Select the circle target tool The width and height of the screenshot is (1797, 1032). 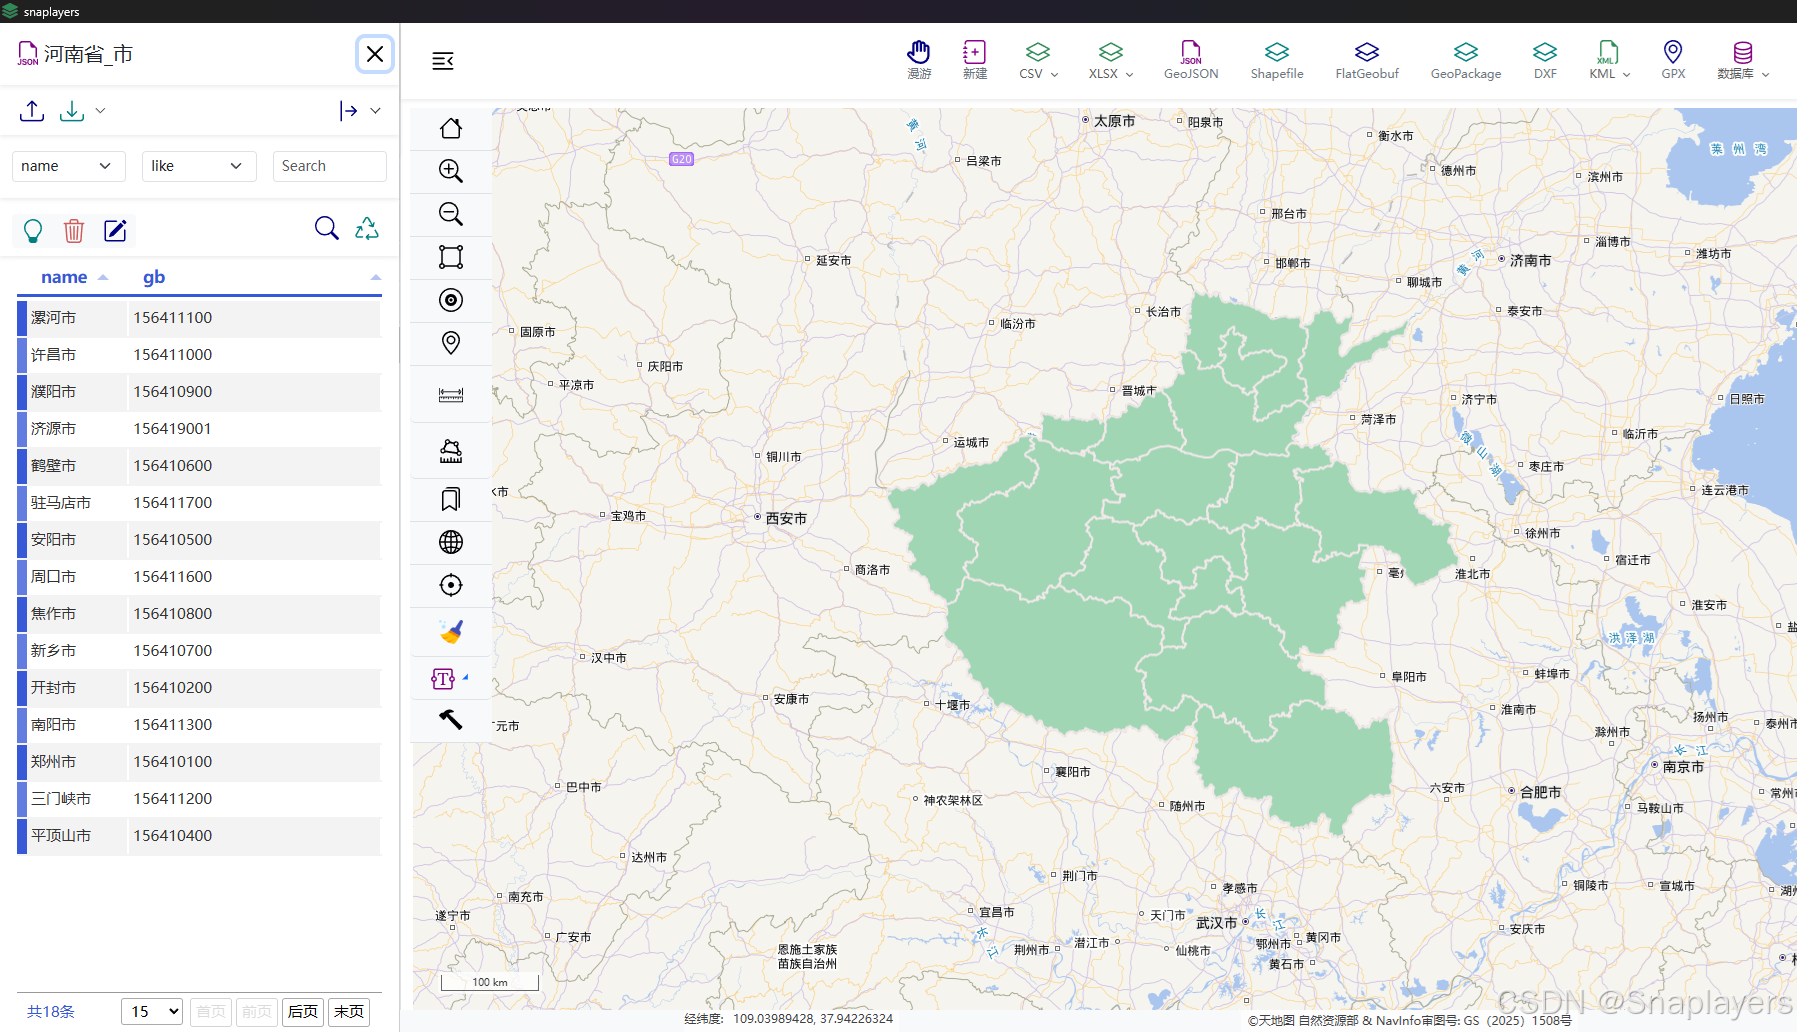coord(451,300)
